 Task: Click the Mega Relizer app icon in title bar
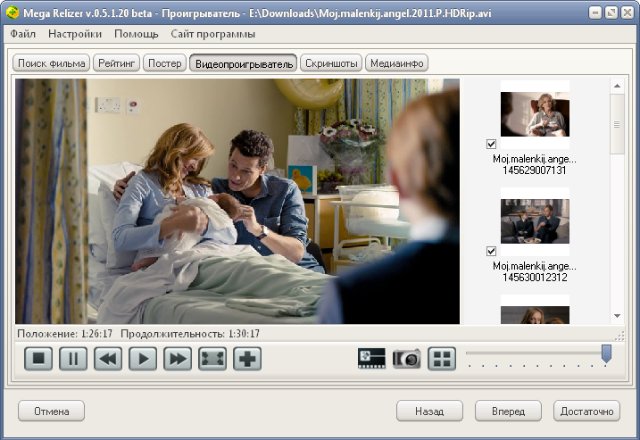[x=13, y=13]
